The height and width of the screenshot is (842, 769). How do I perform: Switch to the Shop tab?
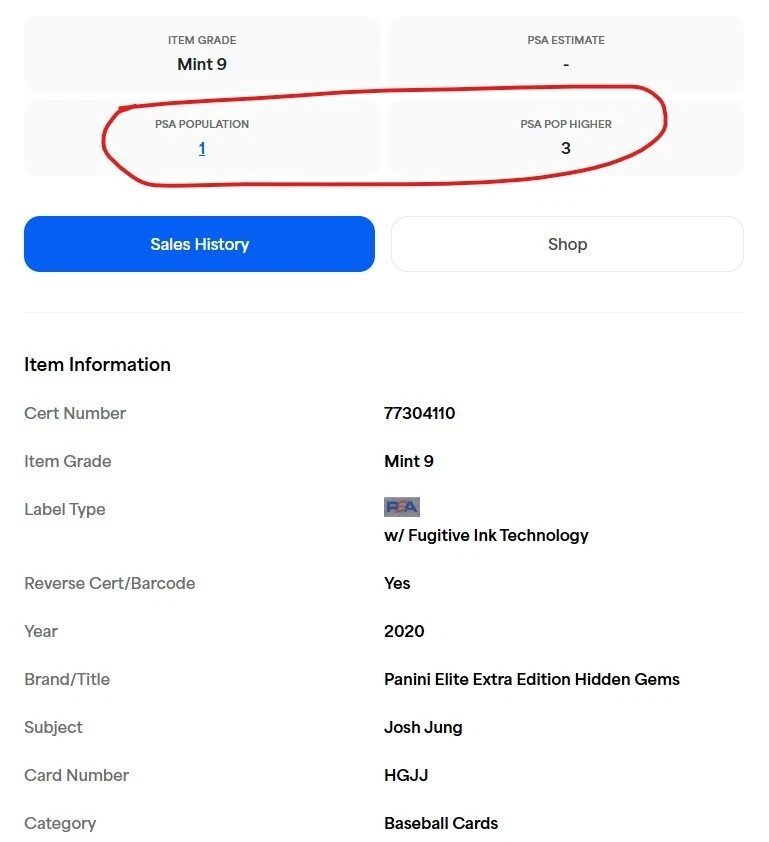tap(567, 244)
